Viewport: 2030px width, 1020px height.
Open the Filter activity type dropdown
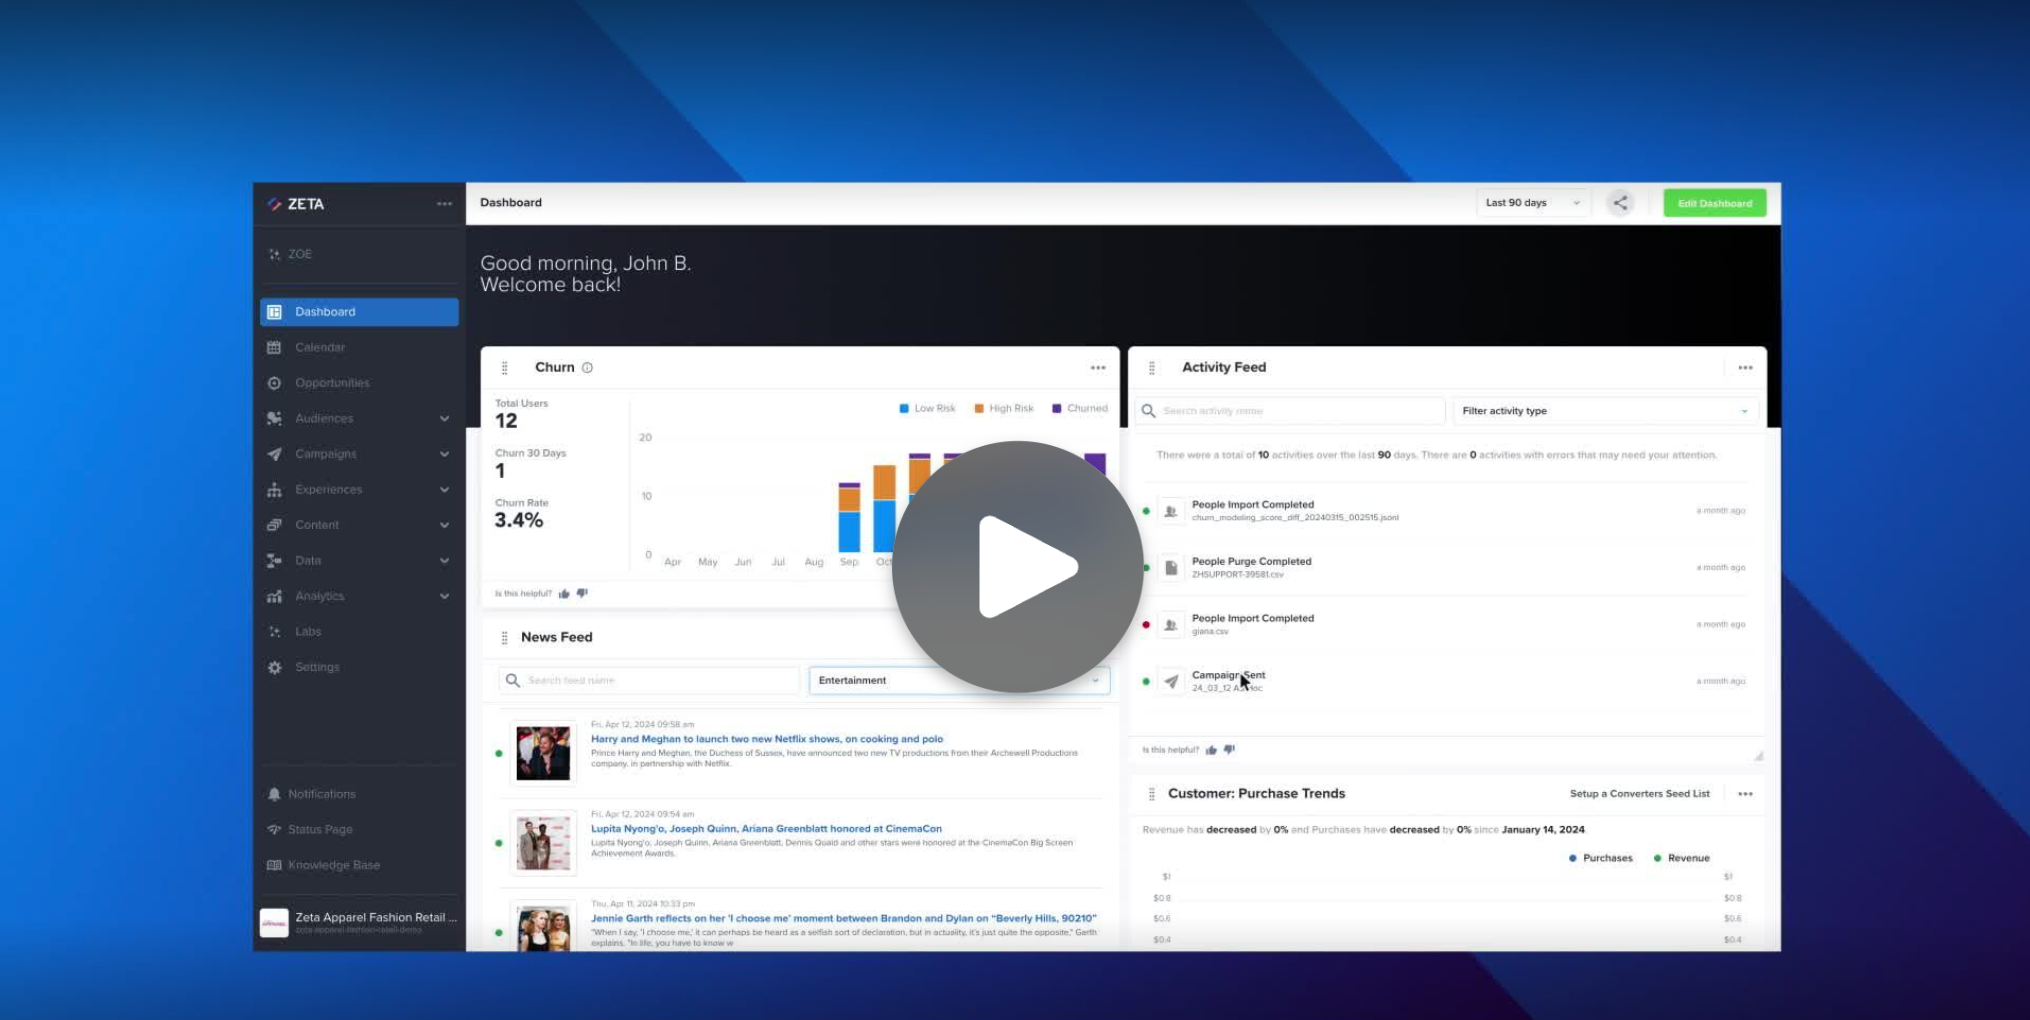1604,411
